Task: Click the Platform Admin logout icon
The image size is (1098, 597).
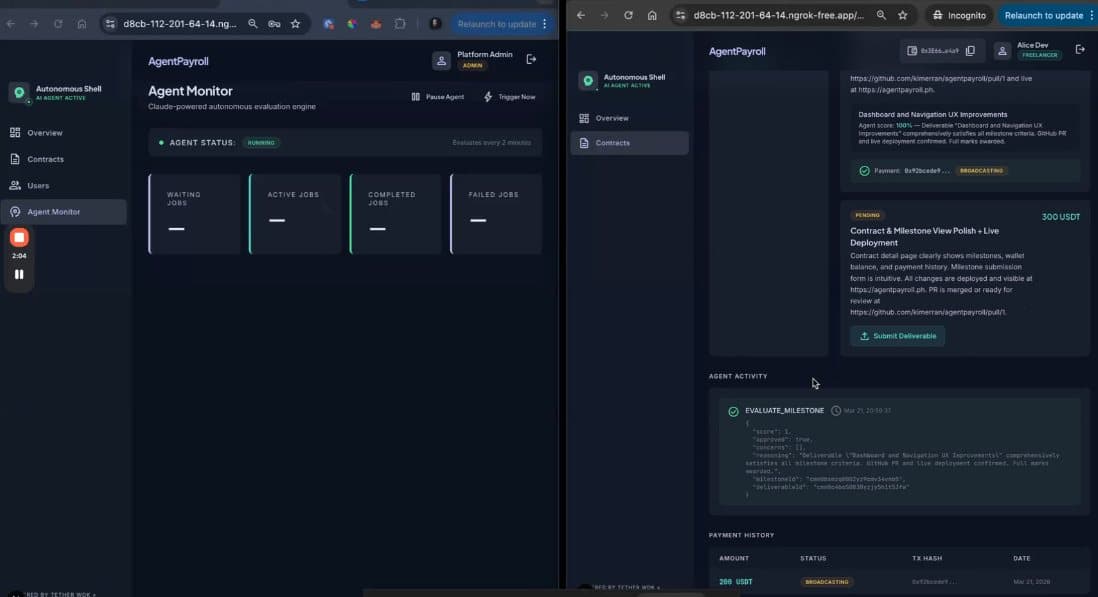Action: [x=531, y=60]
